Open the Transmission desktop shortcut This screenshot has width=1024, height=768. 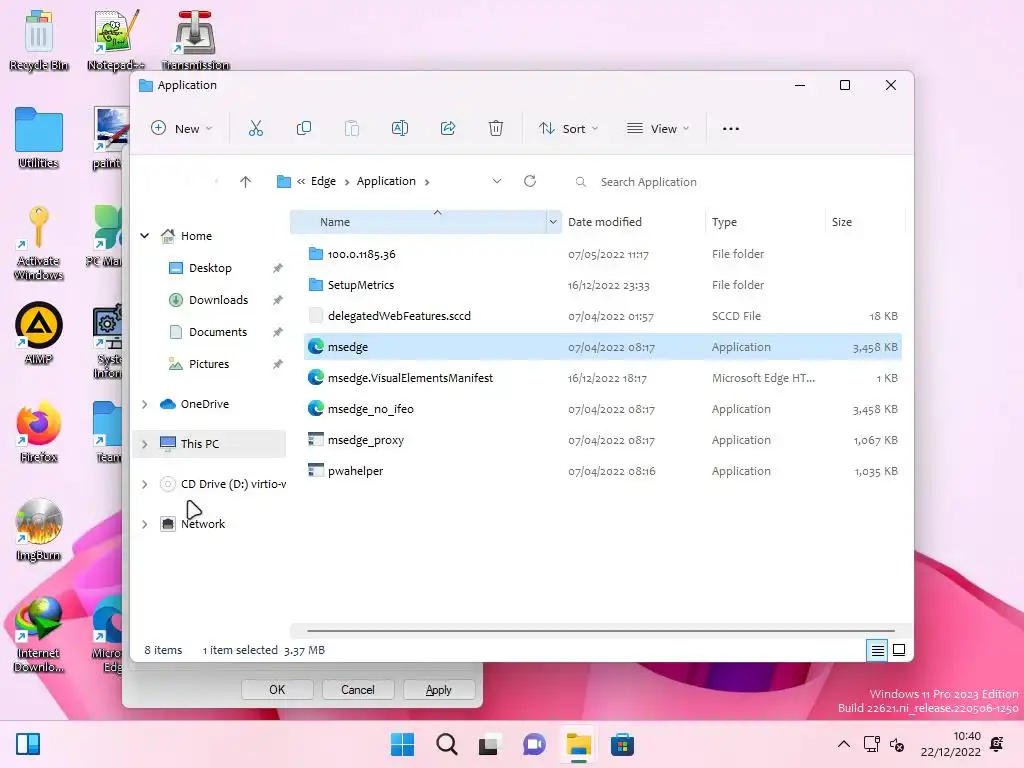[195, 40]
